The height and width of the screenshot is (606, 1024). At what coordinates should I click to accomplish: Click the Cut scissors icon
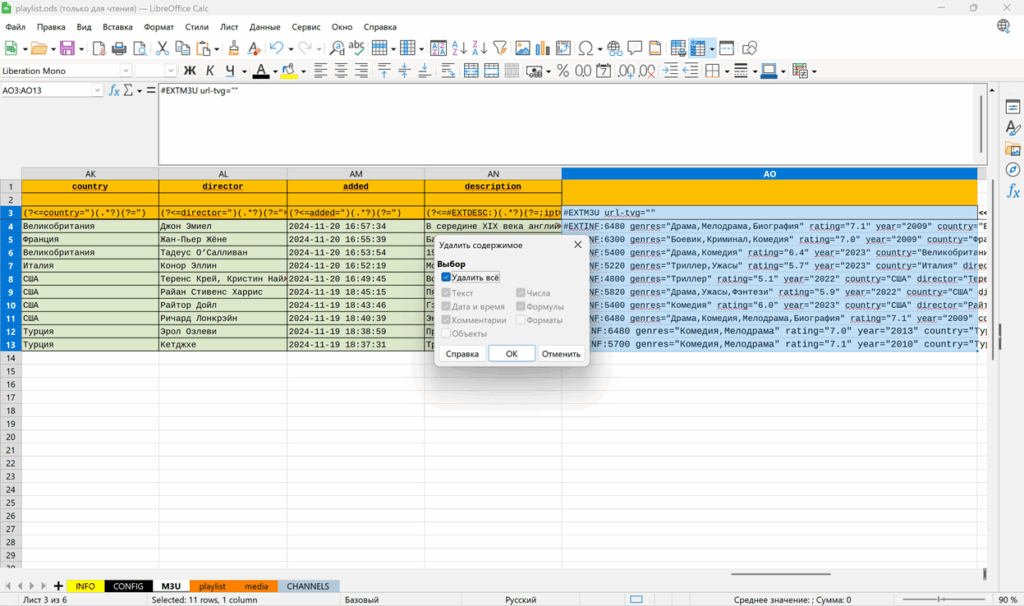[163, 48]
